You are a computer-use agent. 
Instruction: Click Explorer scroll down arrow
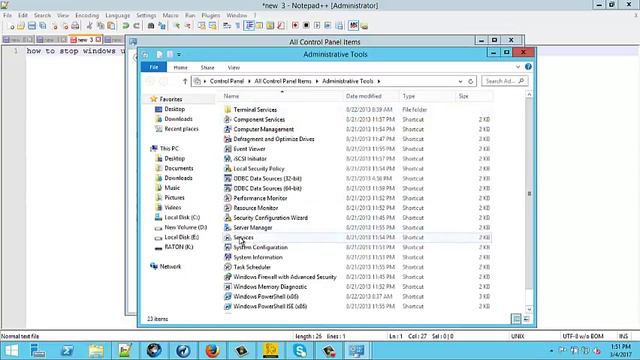(x=529, y=309)
